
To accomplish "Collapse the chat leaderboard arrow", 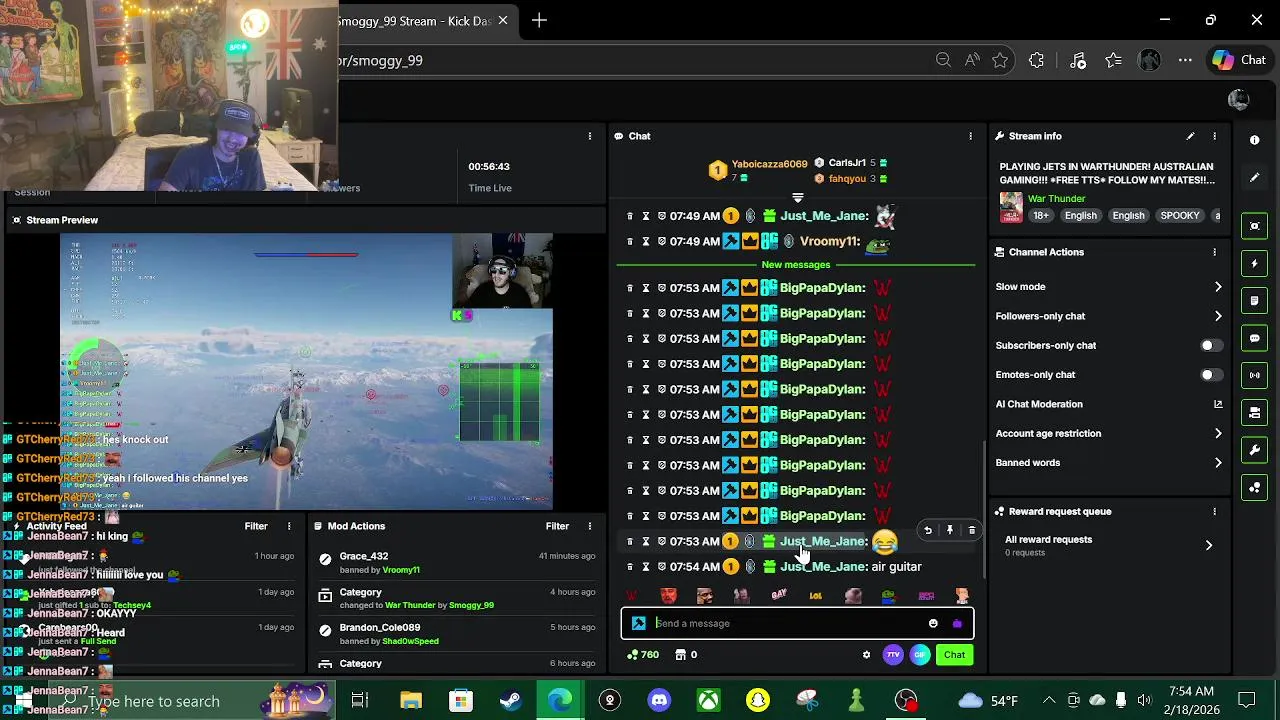I will (797, 198).
